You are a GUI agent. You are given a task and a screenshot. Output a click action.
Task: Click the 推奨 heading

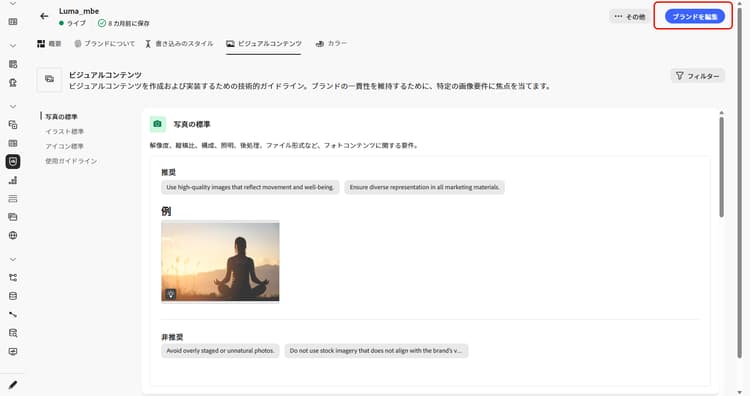pos(168,172)
